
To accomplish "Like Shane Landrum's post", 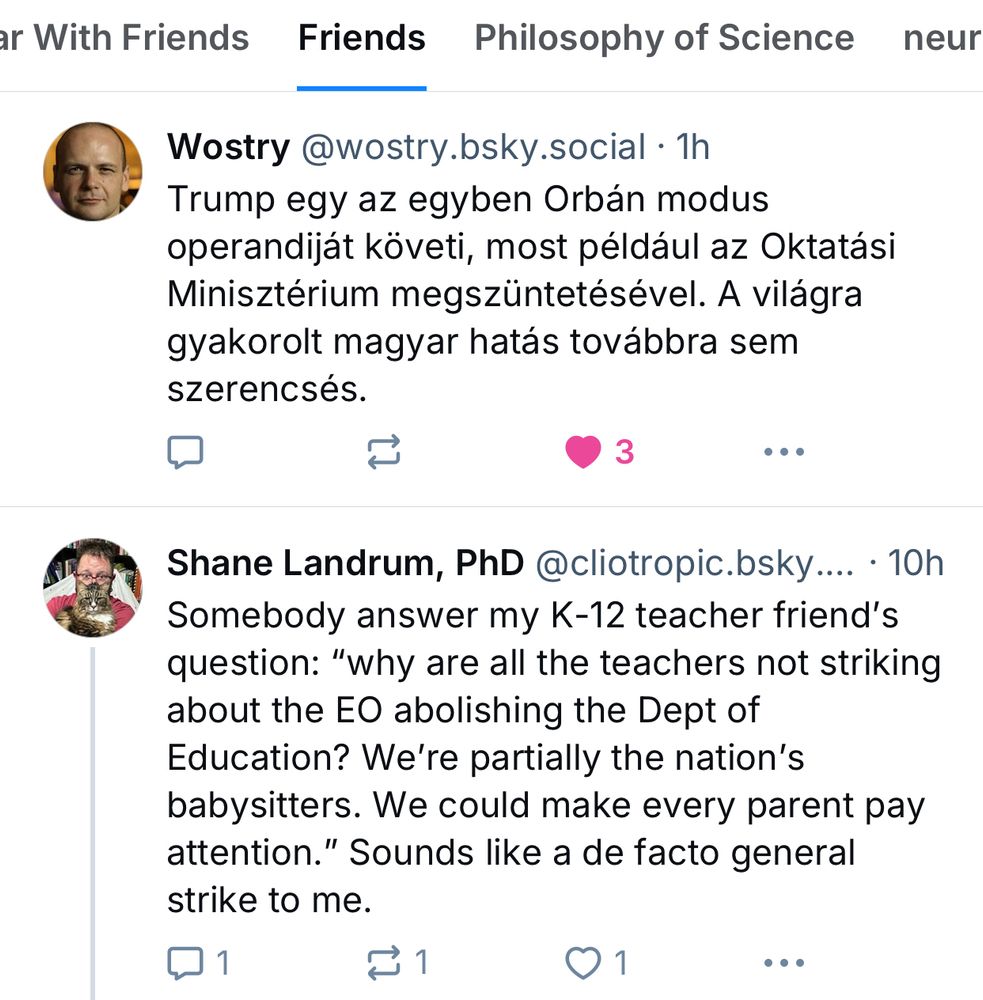I will point(584,963).
